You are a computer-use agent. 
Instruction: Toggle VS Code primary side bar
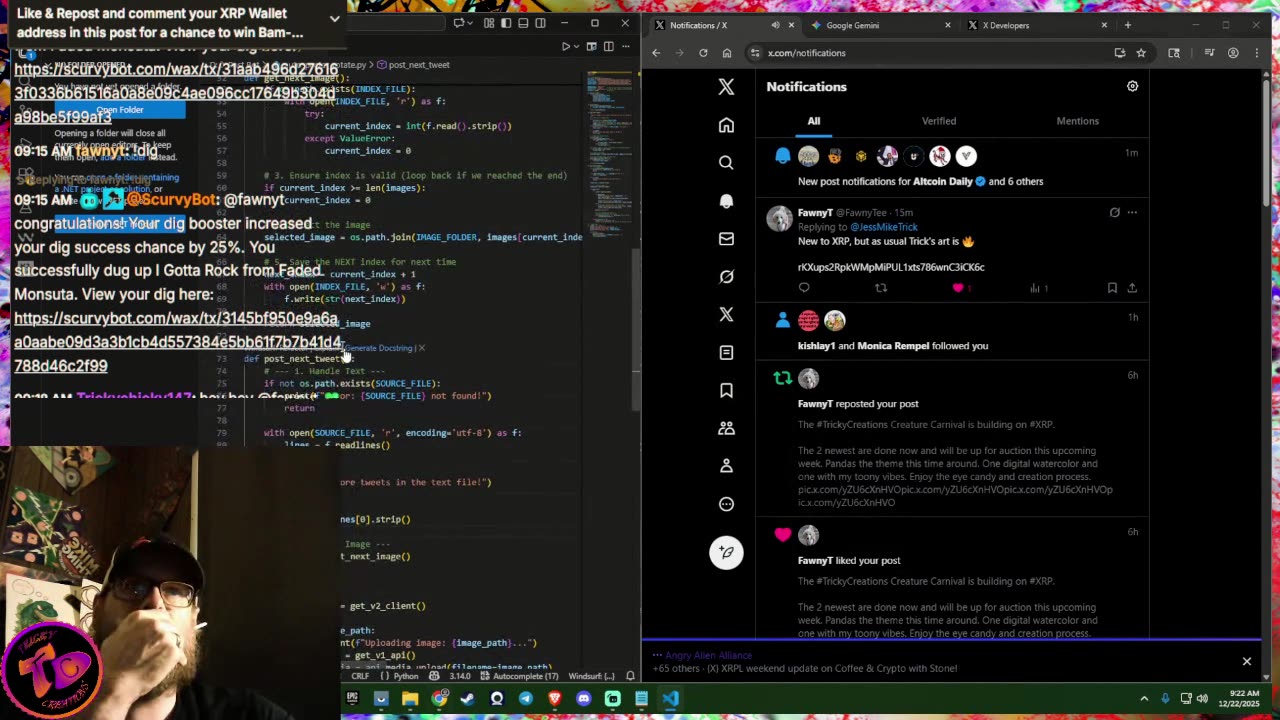(x=506, y=23)
